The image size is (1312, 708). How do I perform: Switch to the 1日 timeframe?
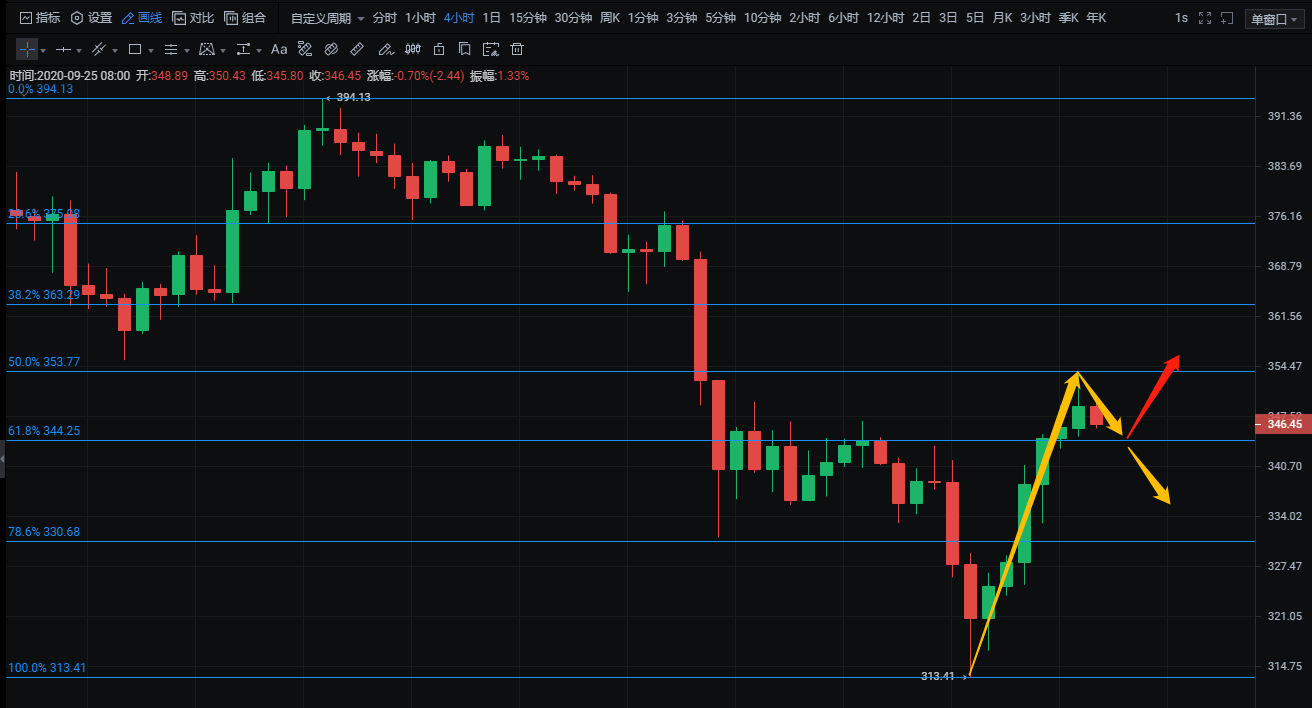pyautogui.click(x=491, y=18)
